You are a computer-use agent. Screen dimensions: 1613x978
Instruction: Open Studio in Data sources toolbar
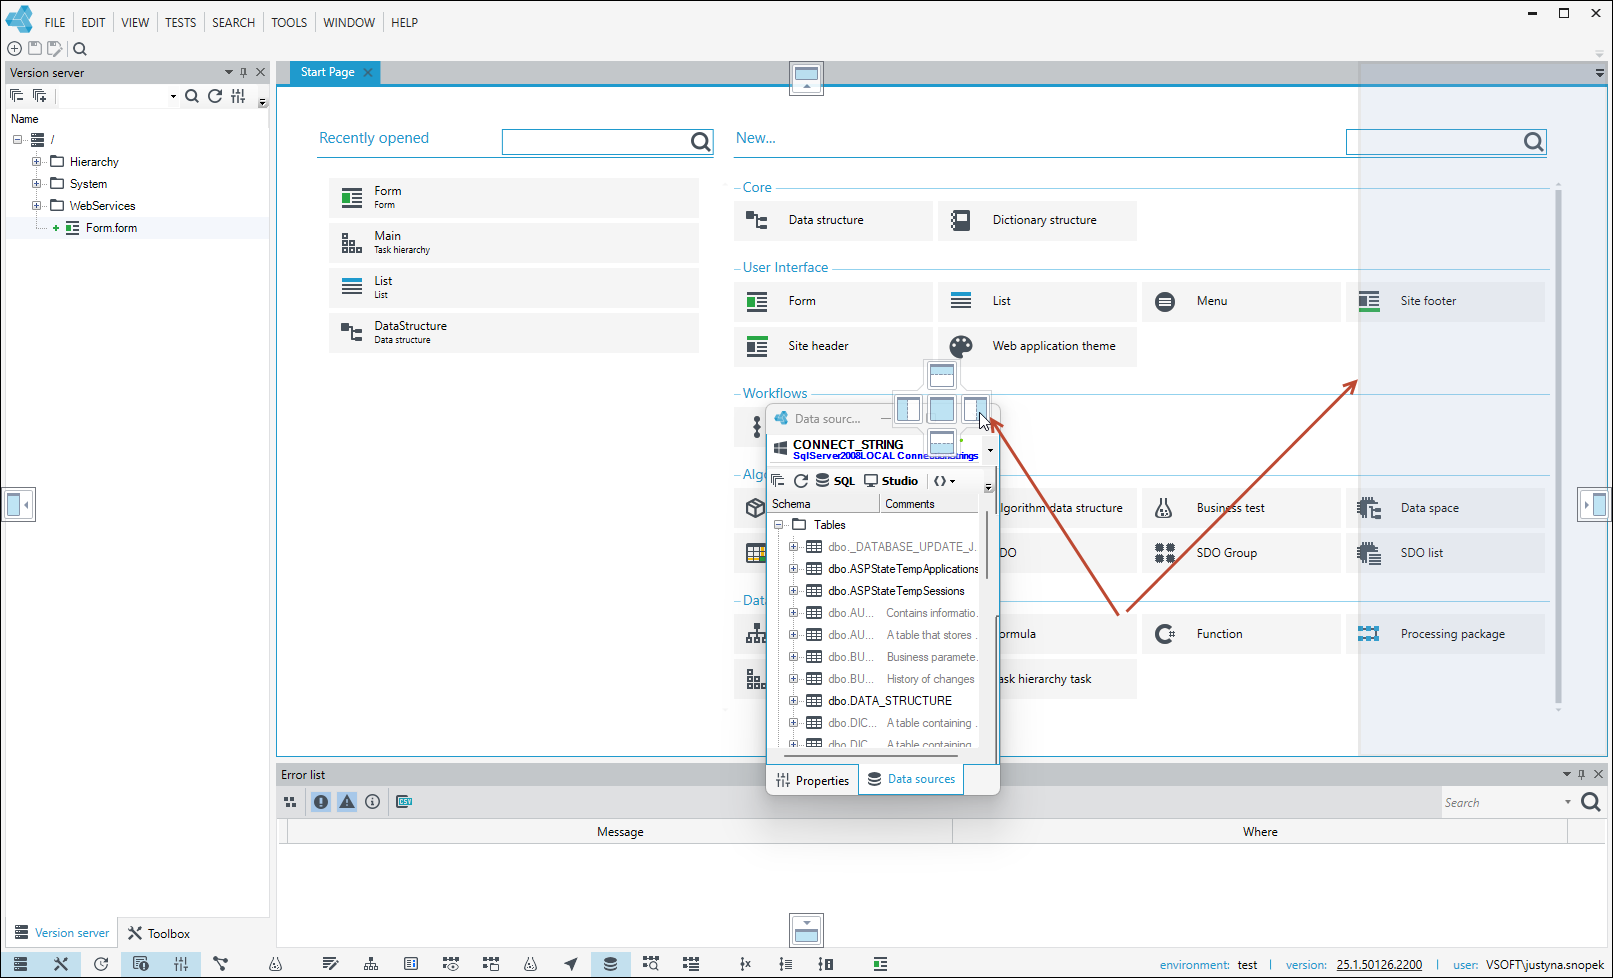891,481
